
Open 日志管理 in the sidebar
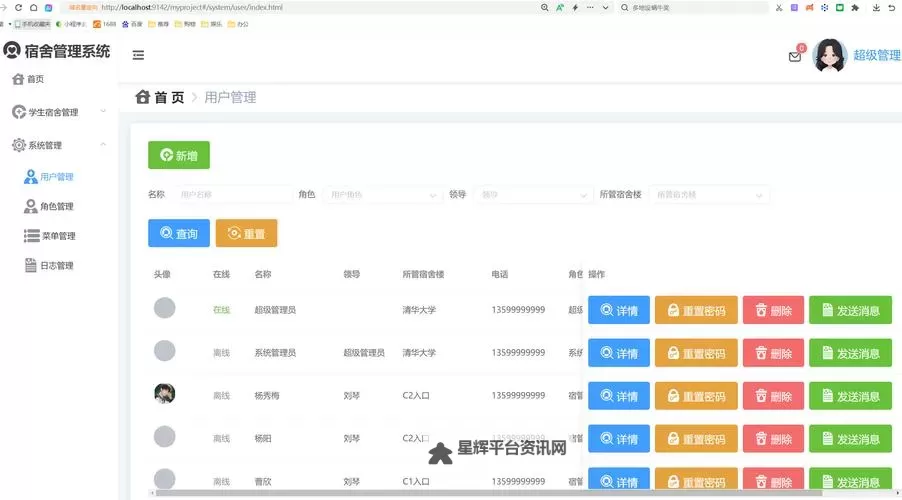click(49, 265)
